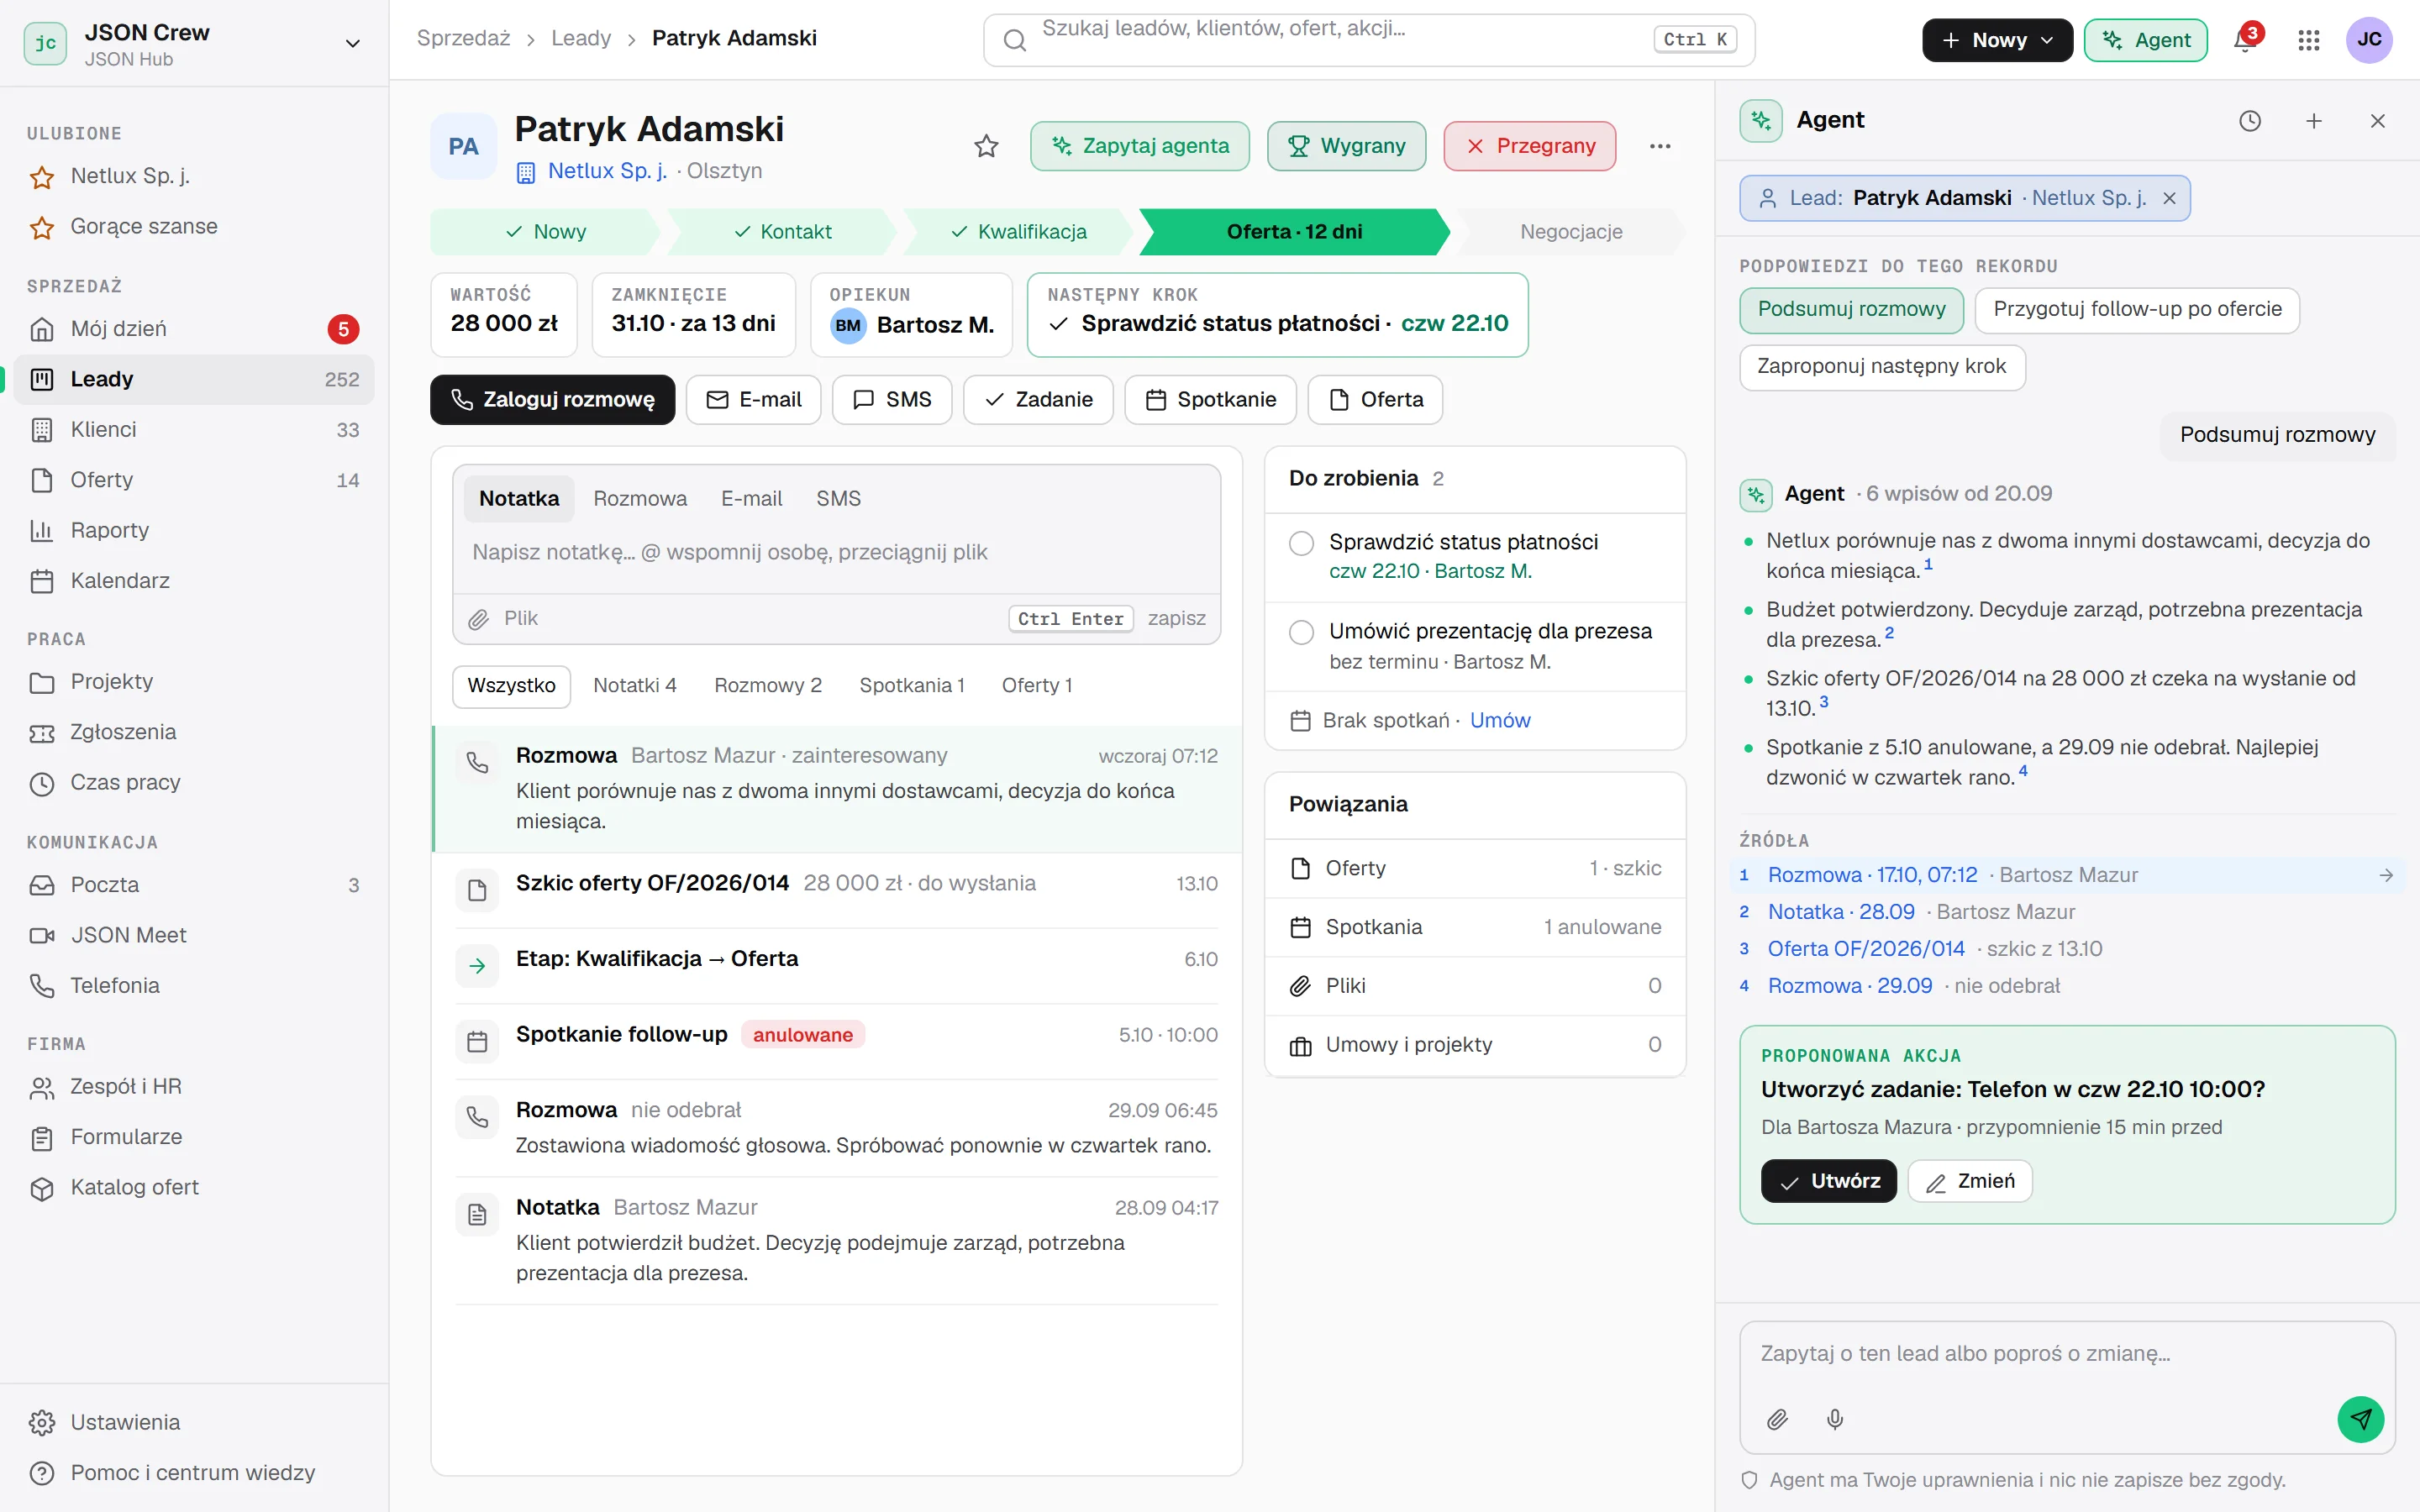Open Zespół i HR
This screenshot has width=2420, height=1512.
[194, 1087]
